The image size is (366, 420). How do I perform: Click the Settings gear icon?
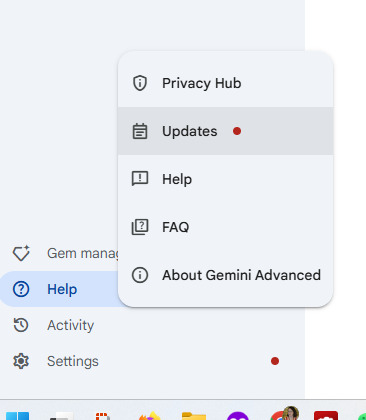(x=21, y=361)
